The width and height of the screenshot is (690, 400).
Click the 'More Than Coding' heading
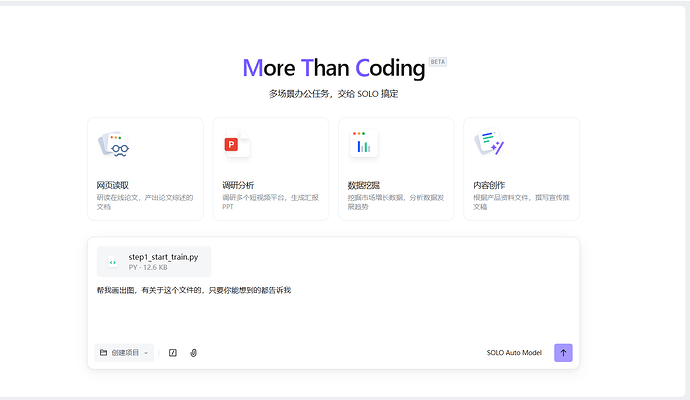[x=334, y=68]
